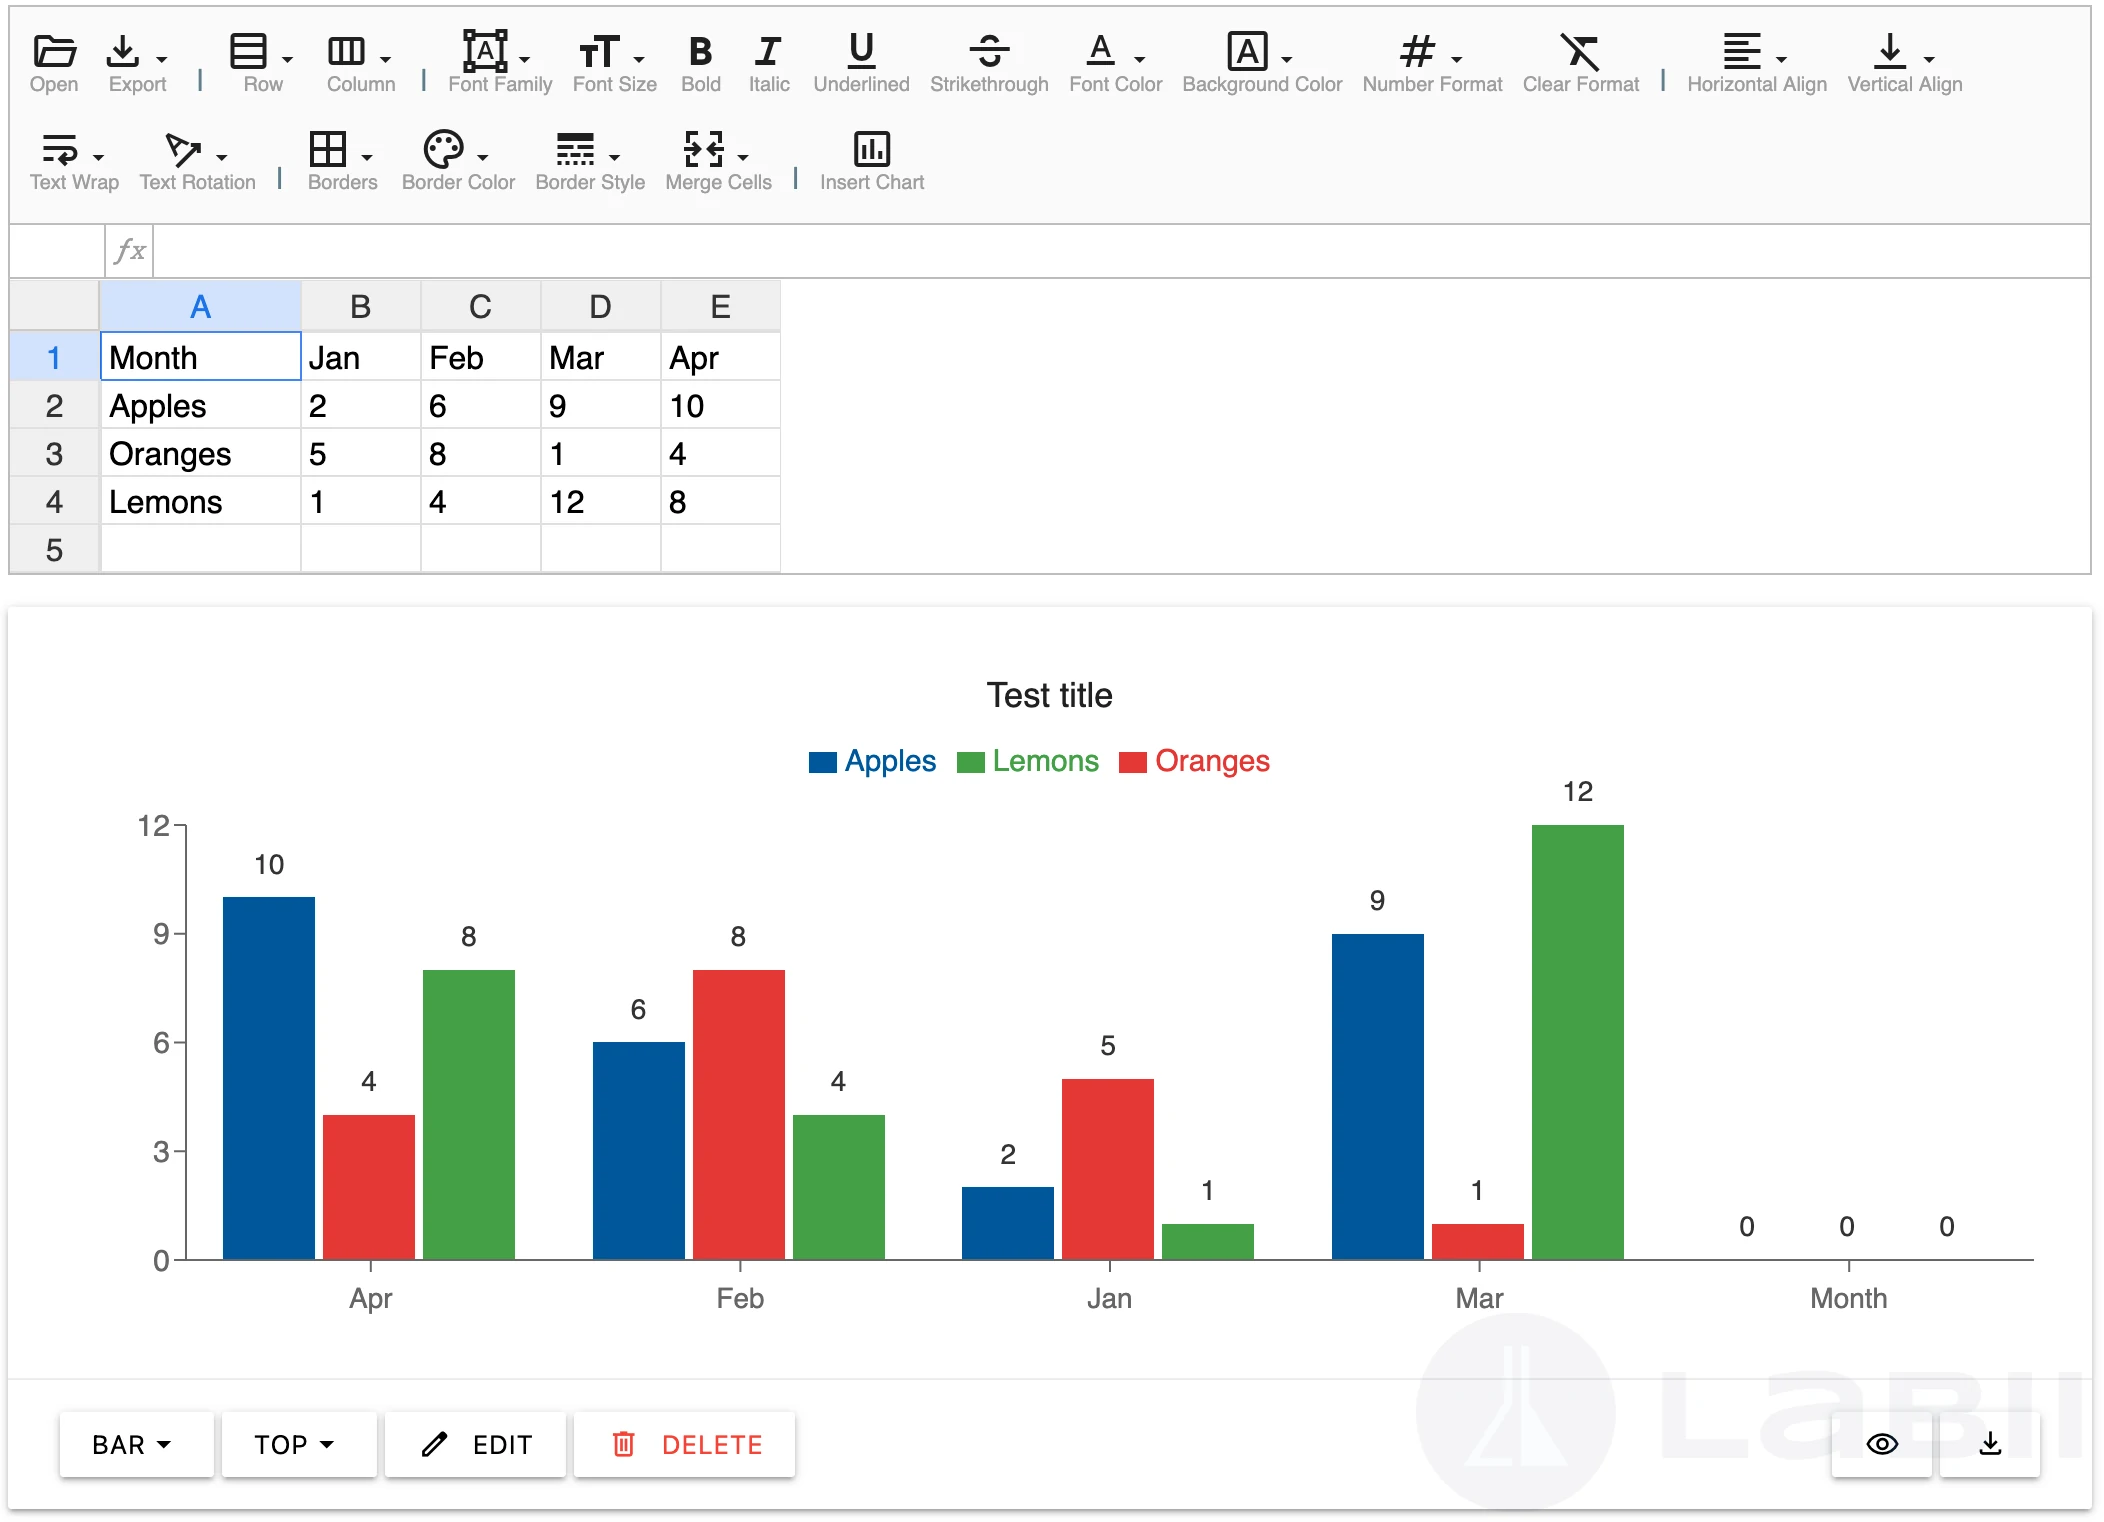Select column E header
This screenshot has width=2104, height=1522.
pyautogui.click(x=720, y=307)
